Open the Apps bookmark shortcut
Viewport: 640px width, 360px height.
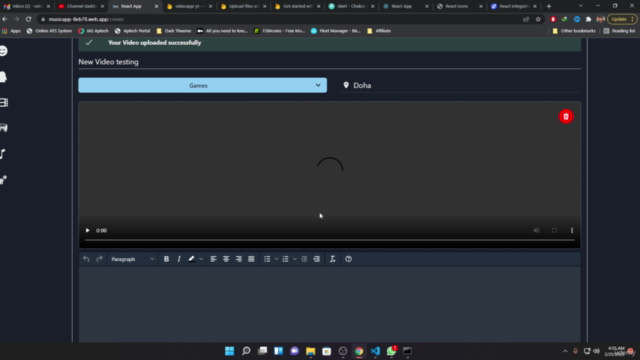(x=11, y=31)
